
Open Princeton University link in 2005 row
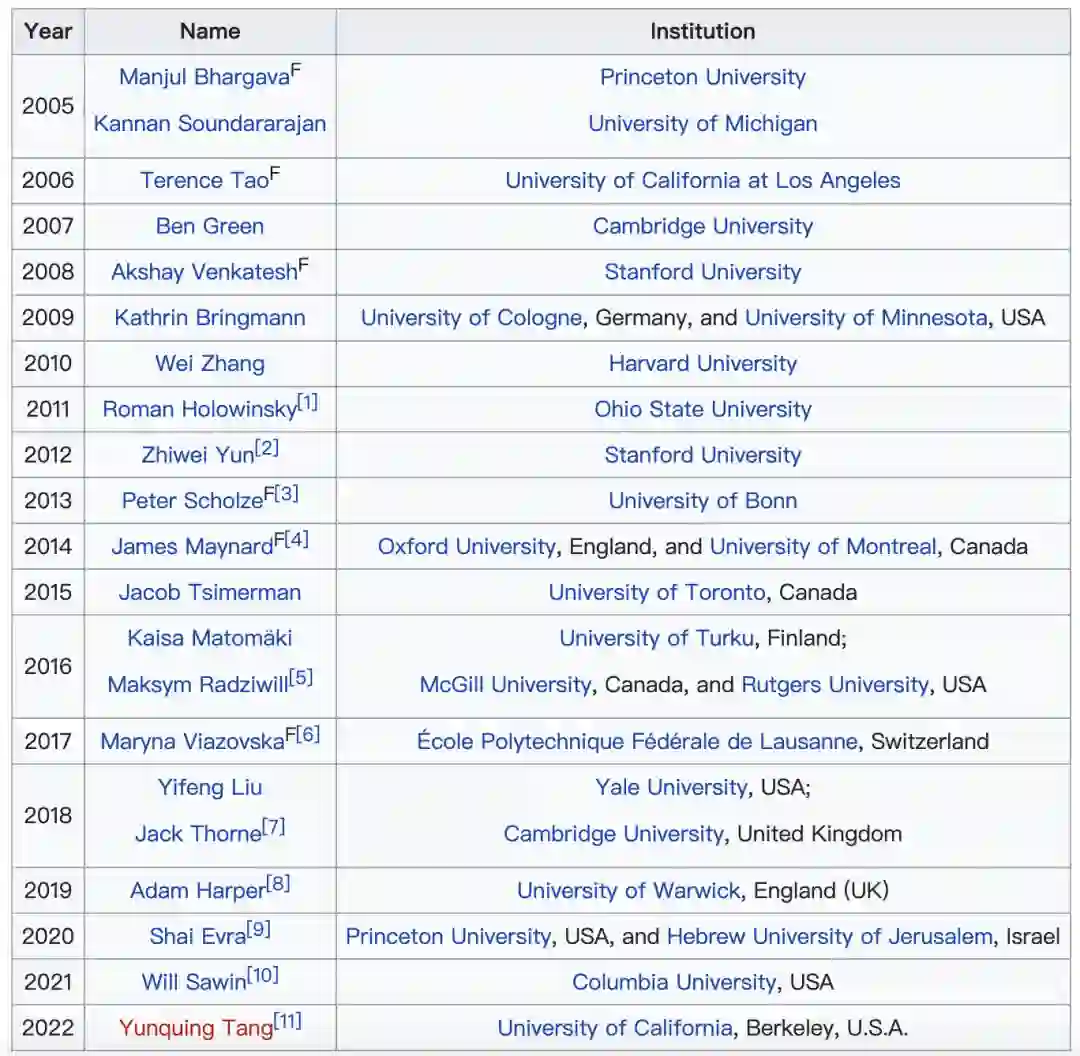click(x=703, y=77)
